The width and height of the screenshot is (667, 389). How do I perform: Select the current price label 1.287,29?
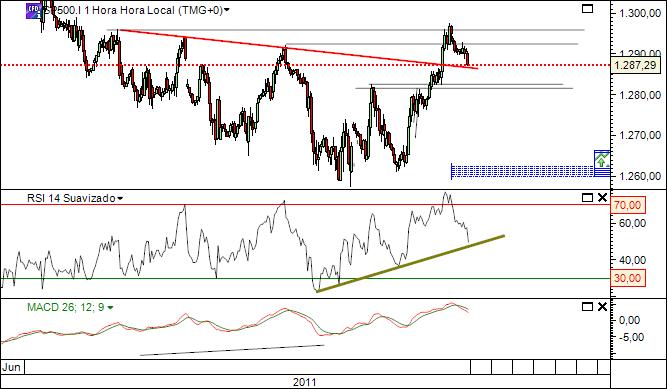coord(635,66)
